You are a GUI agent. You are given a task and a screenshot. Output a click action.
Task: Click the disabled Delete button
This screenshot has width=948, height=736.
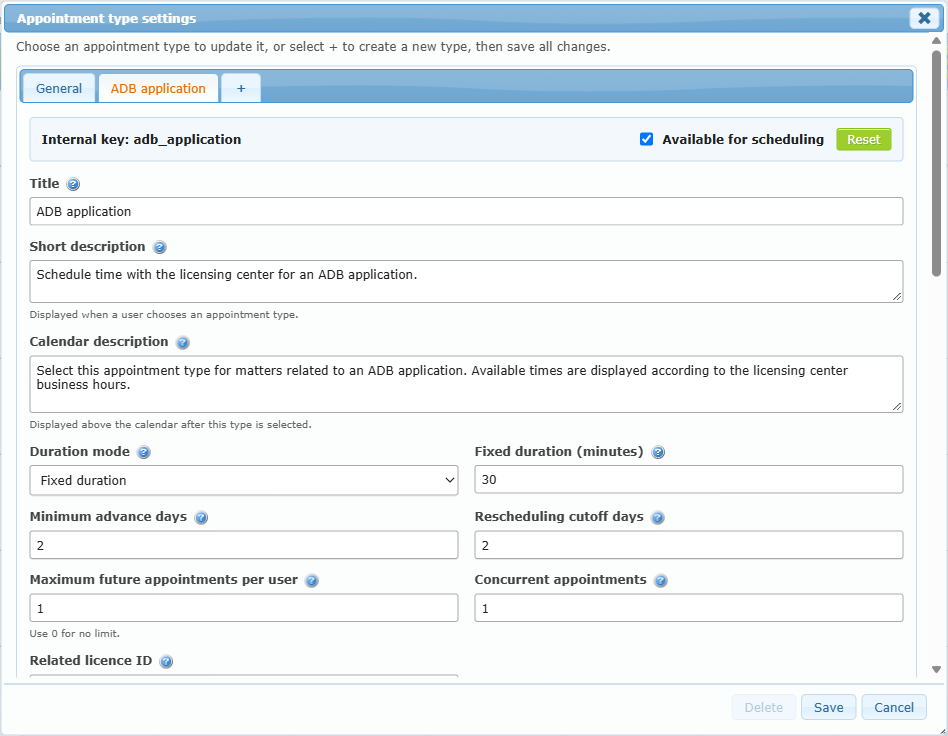tap(764, 708)
